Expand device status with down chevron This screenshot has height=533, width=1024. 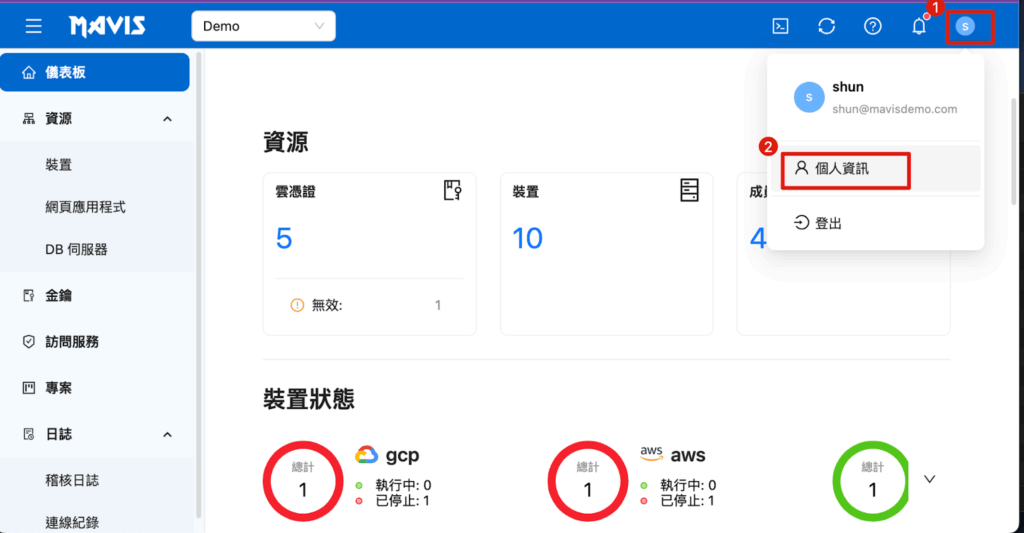click(929, 479)
